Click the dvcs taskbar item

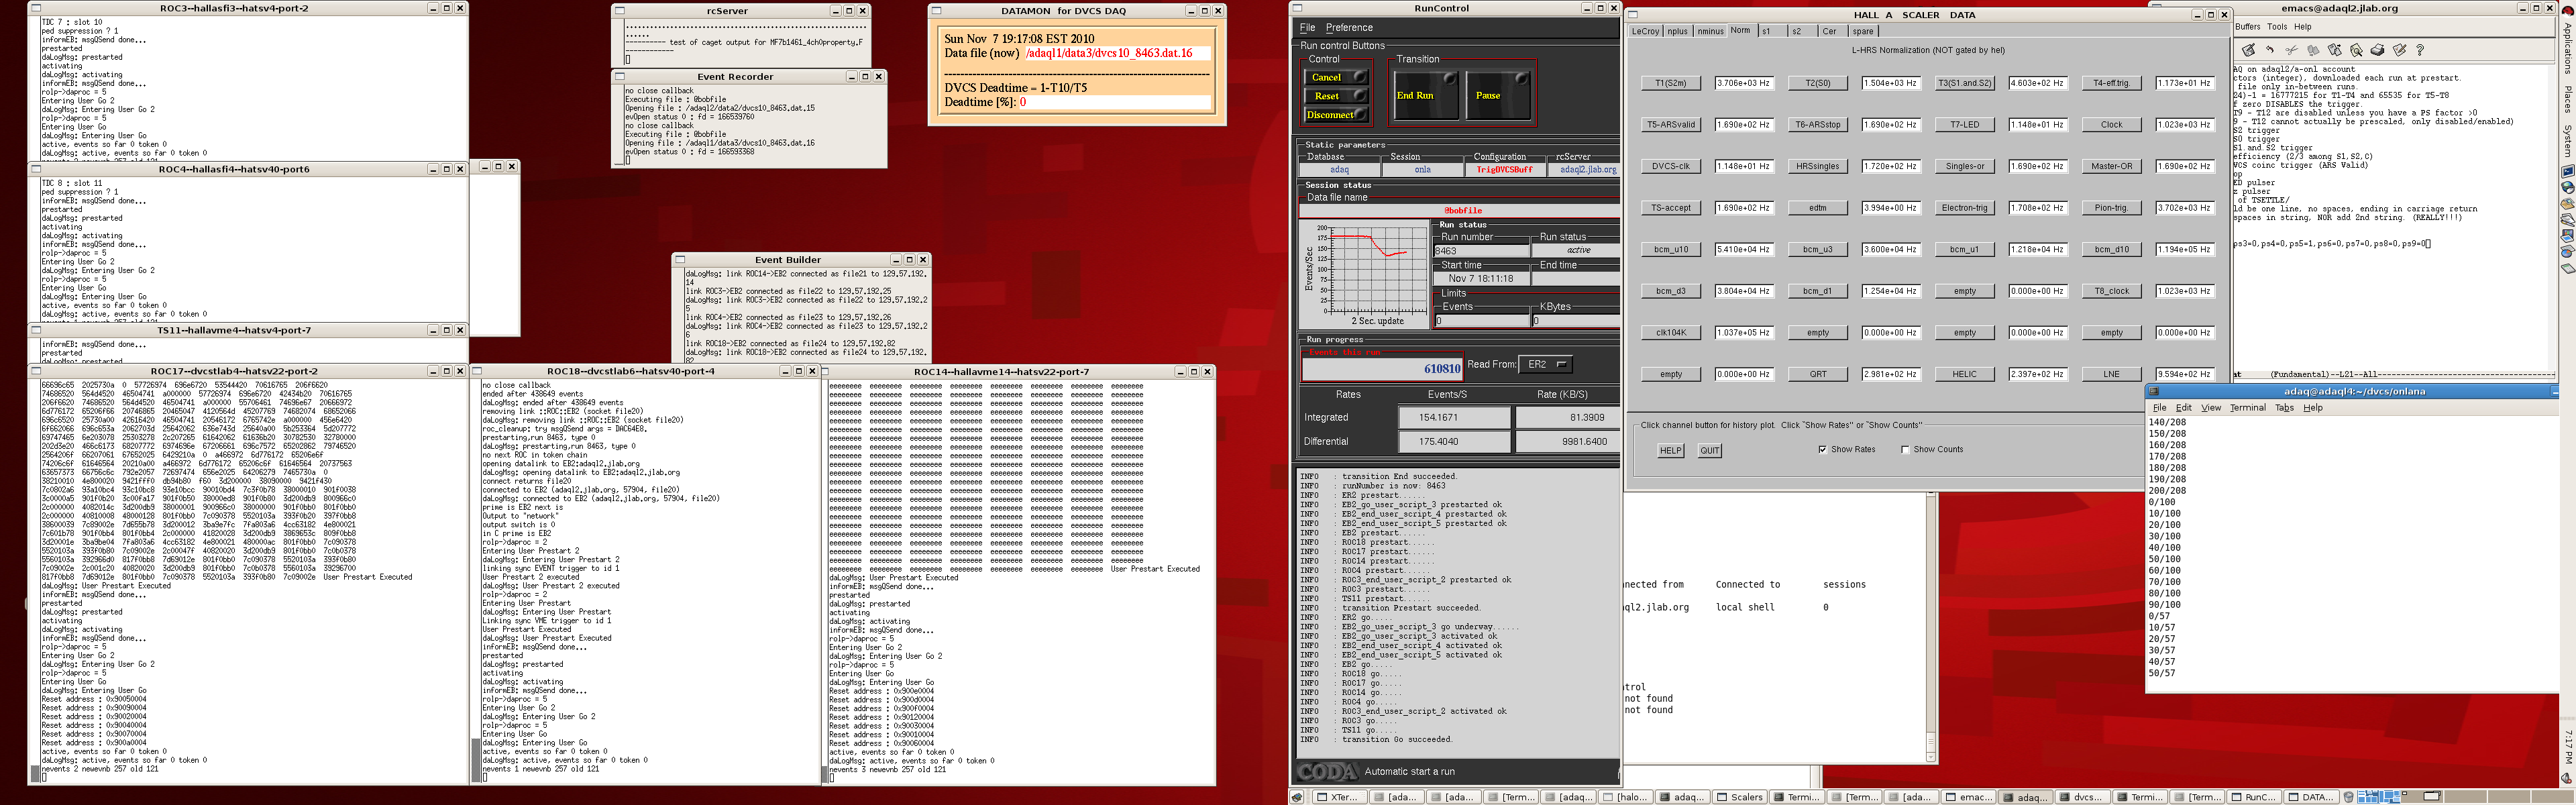coord(2083,797)
